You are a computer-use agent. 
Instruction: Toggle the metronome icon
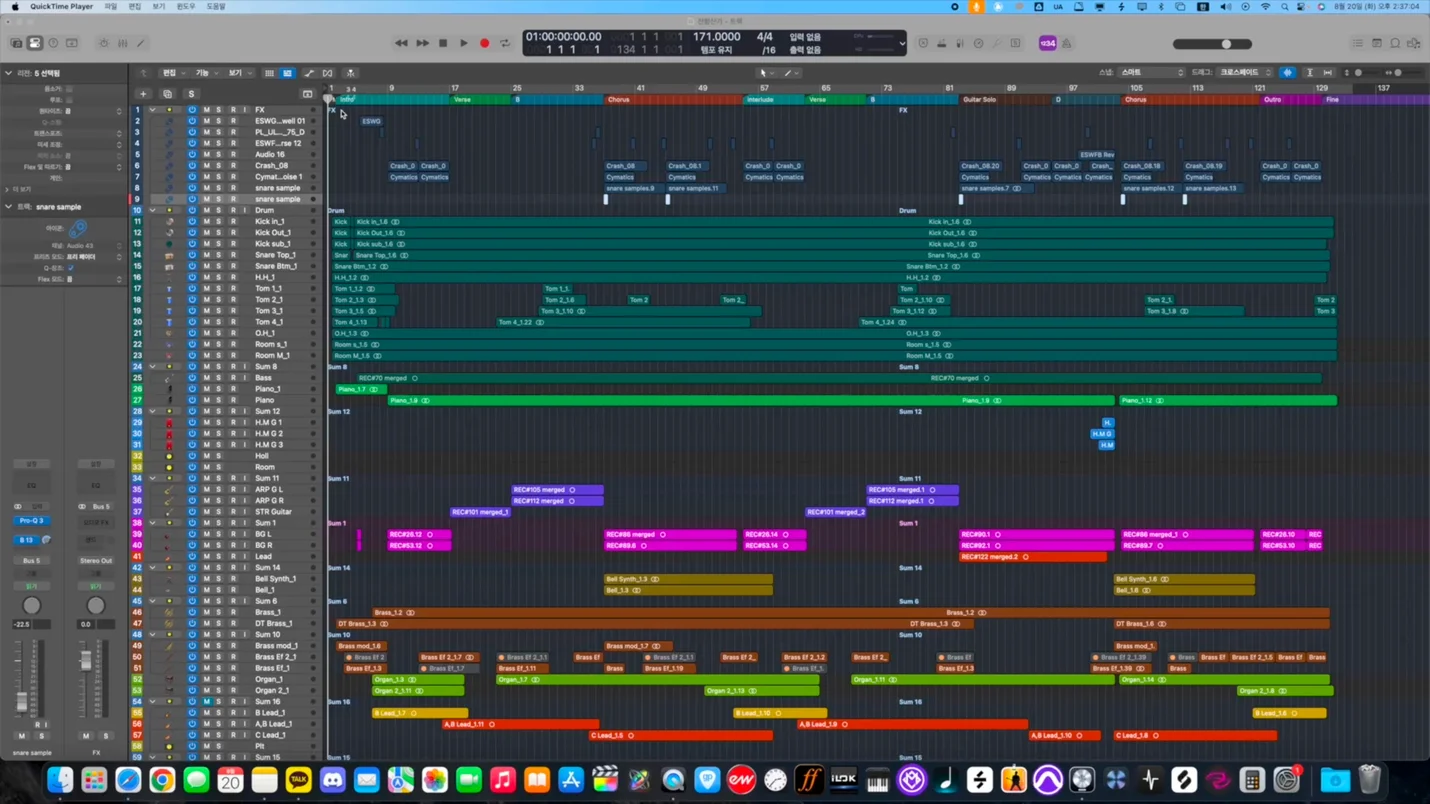pyautogui.click(x=1066, y=44)
